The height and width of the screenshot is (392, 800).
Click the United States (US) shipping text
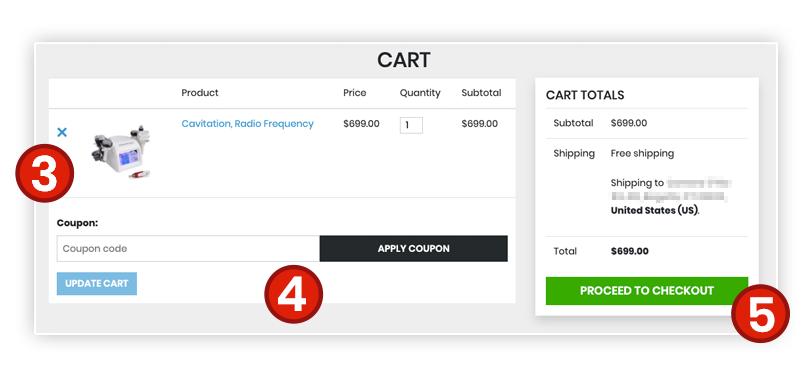click(x=654, y=210)
